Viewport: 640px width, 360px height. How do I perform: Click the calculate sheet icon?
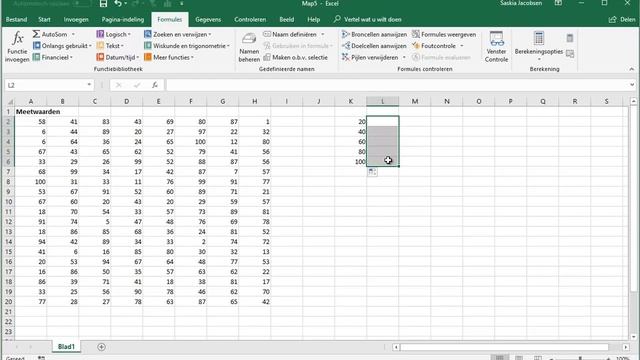[x=570, y=54]
